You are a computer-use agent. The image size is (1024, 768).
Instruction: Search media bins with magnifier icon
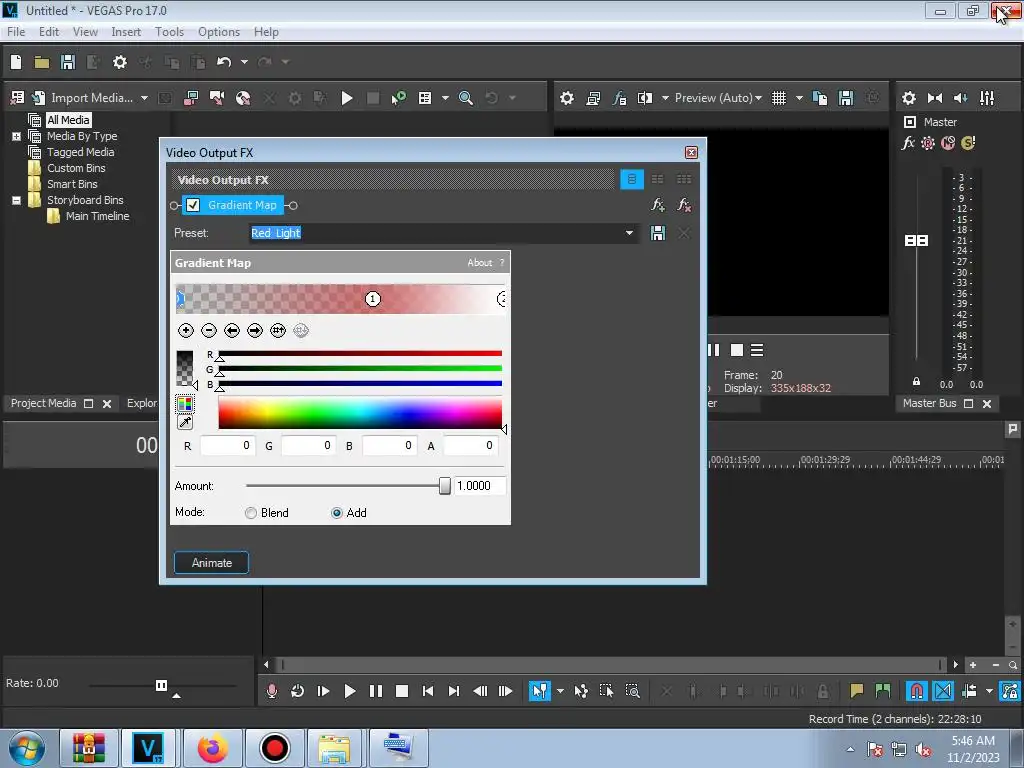click(466, 98)
